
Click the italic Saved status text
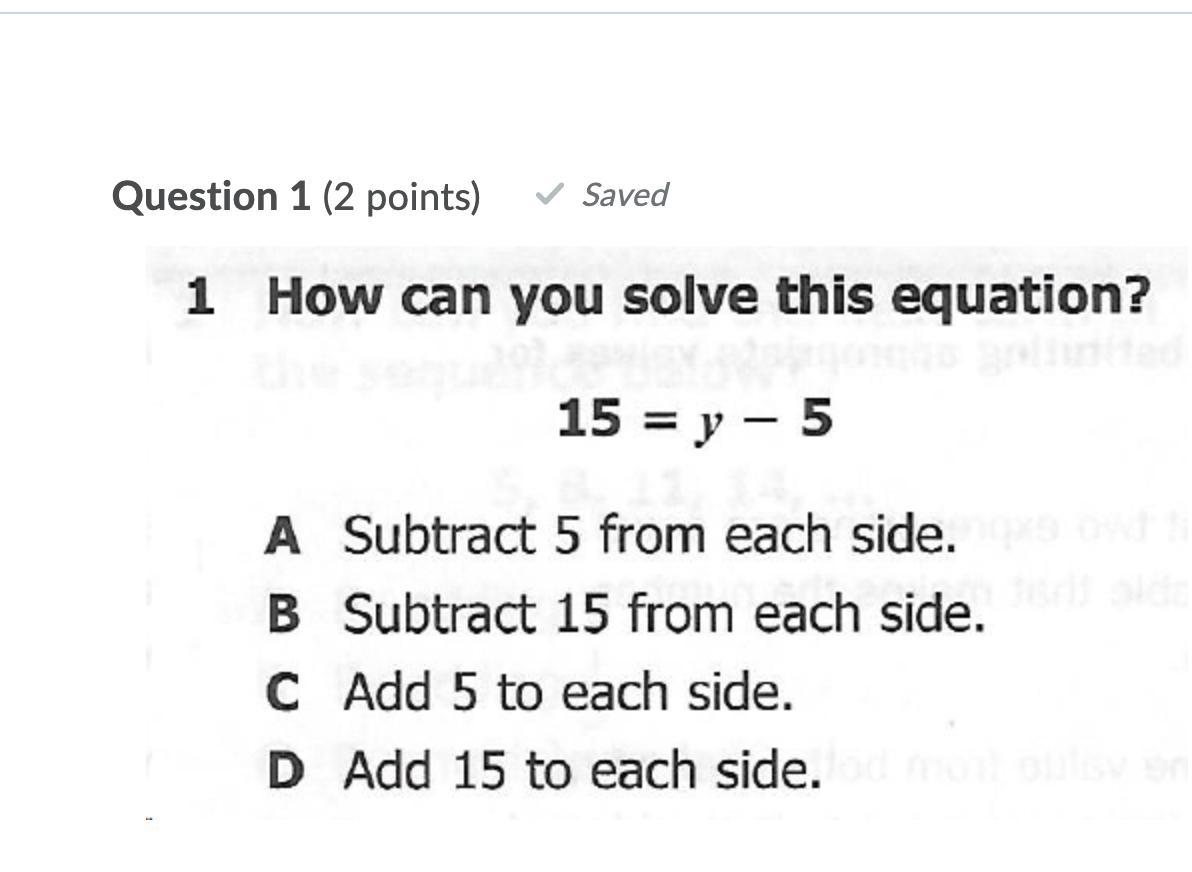click(625, 194)
